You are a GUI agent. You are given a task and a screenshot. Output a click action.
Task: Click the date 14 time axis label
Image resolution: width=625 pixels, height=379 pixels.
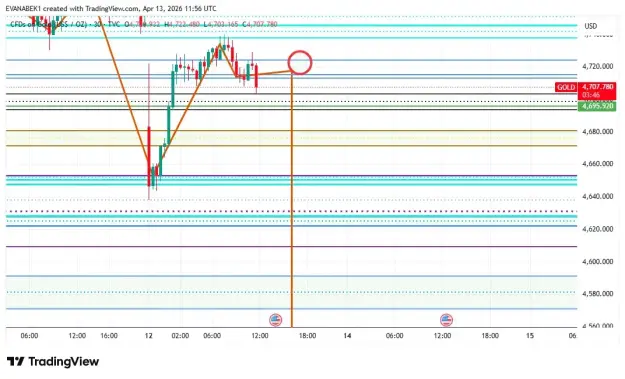347,336
